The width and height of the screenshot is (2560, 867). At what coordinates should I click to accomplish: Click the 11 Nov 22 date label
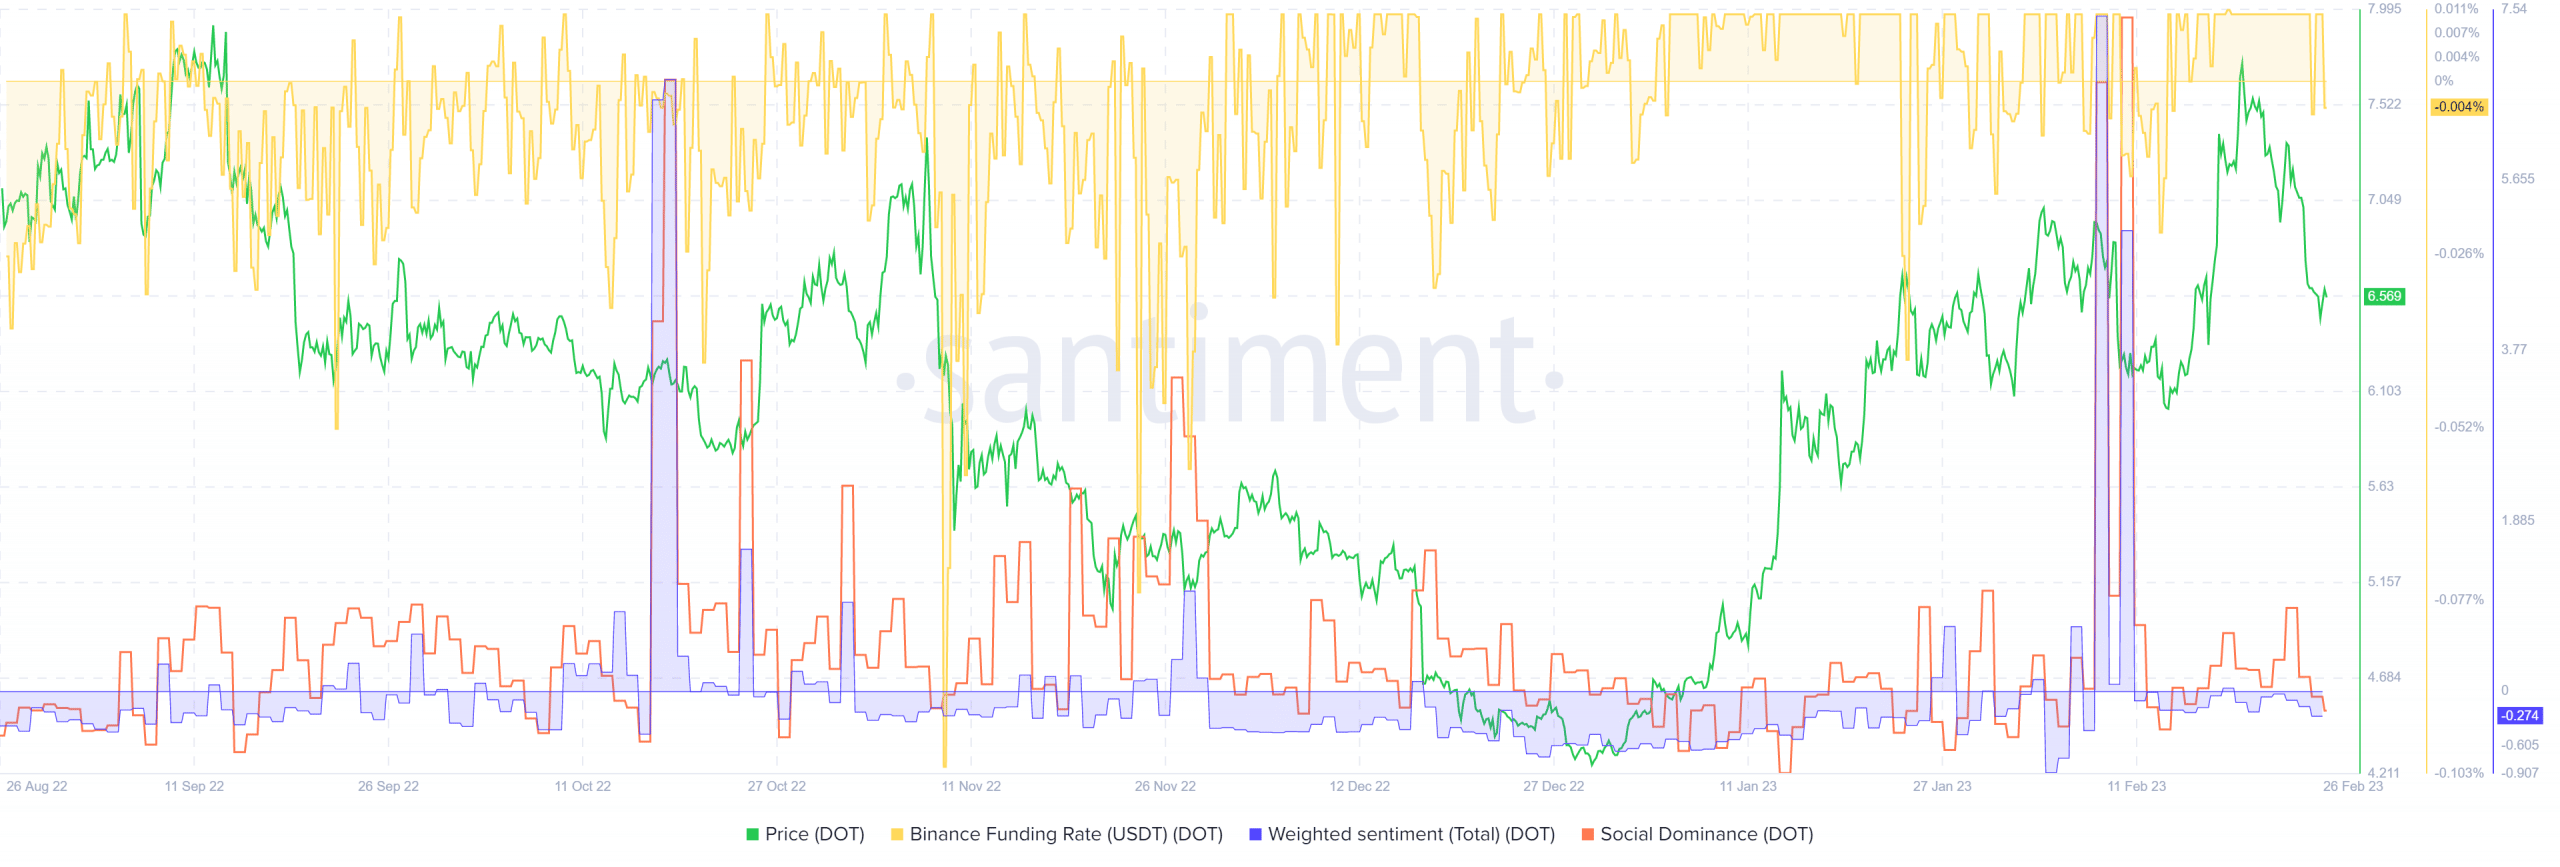tap(970, 786)
